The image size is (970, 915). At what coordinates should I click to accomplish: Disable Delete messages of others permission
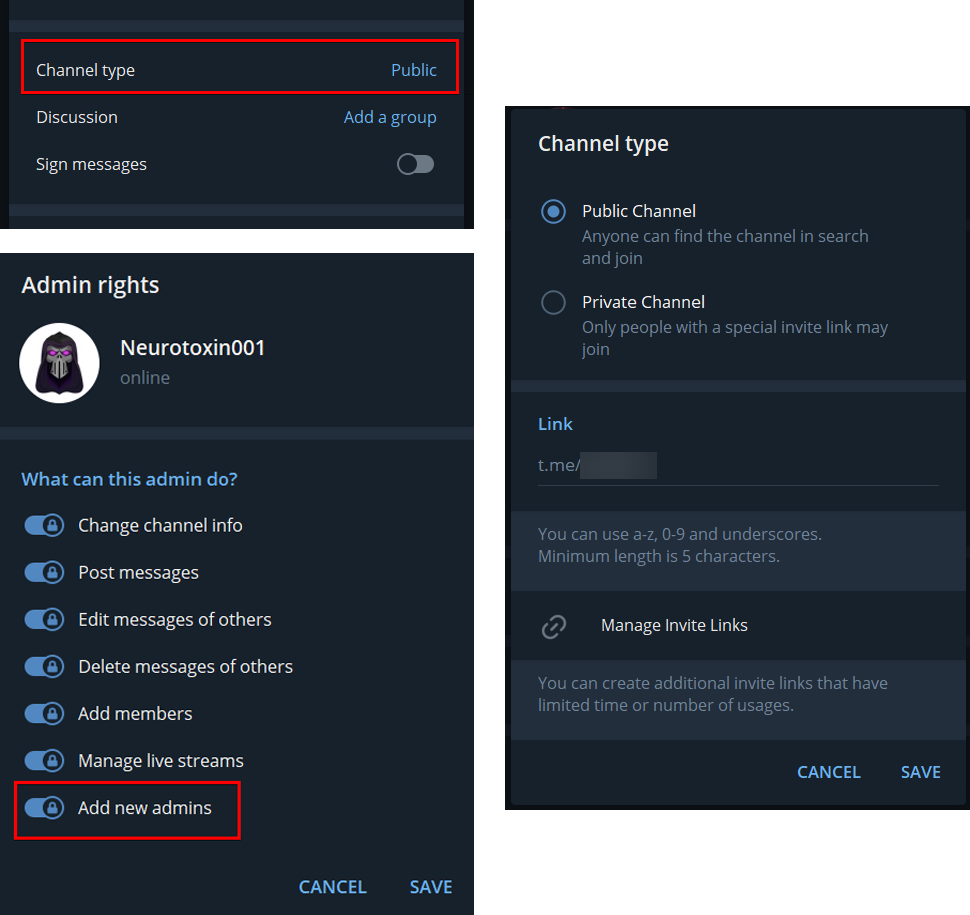click(x=44, y=666)
